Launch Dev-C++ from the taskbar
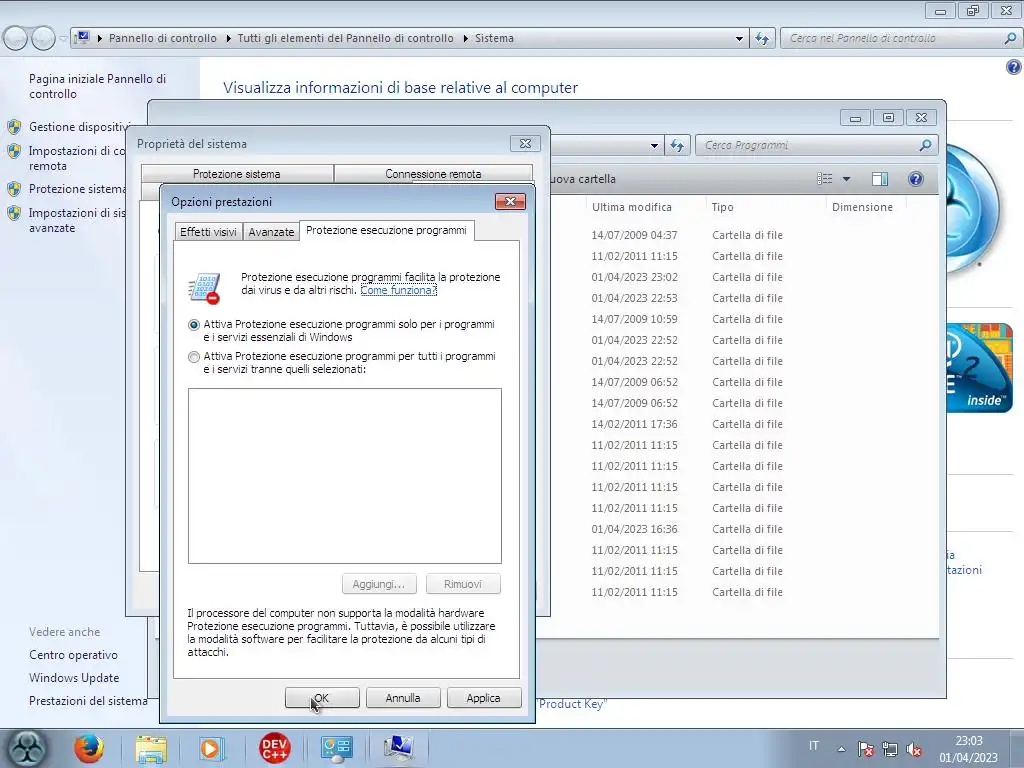This screenshot has height=768, width=1024. pyautogui.click(x=274, y=748)
